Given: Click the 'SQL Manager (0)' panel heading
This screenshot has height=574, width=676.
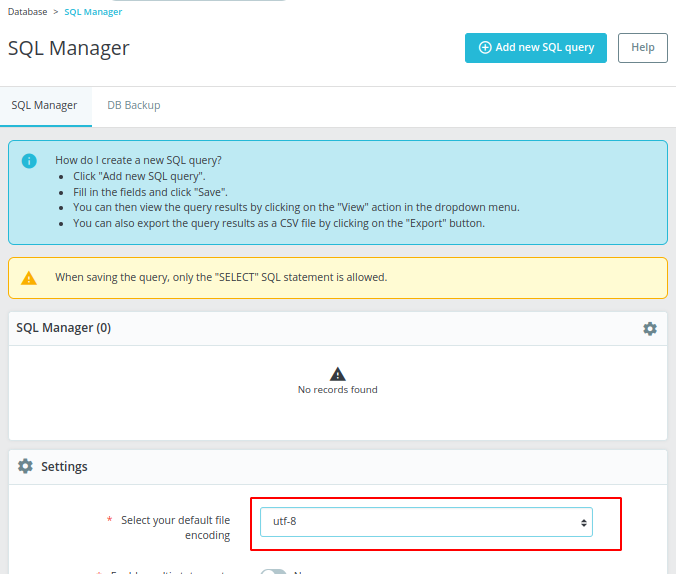Looking at the screenshot, I should [64, 328].
